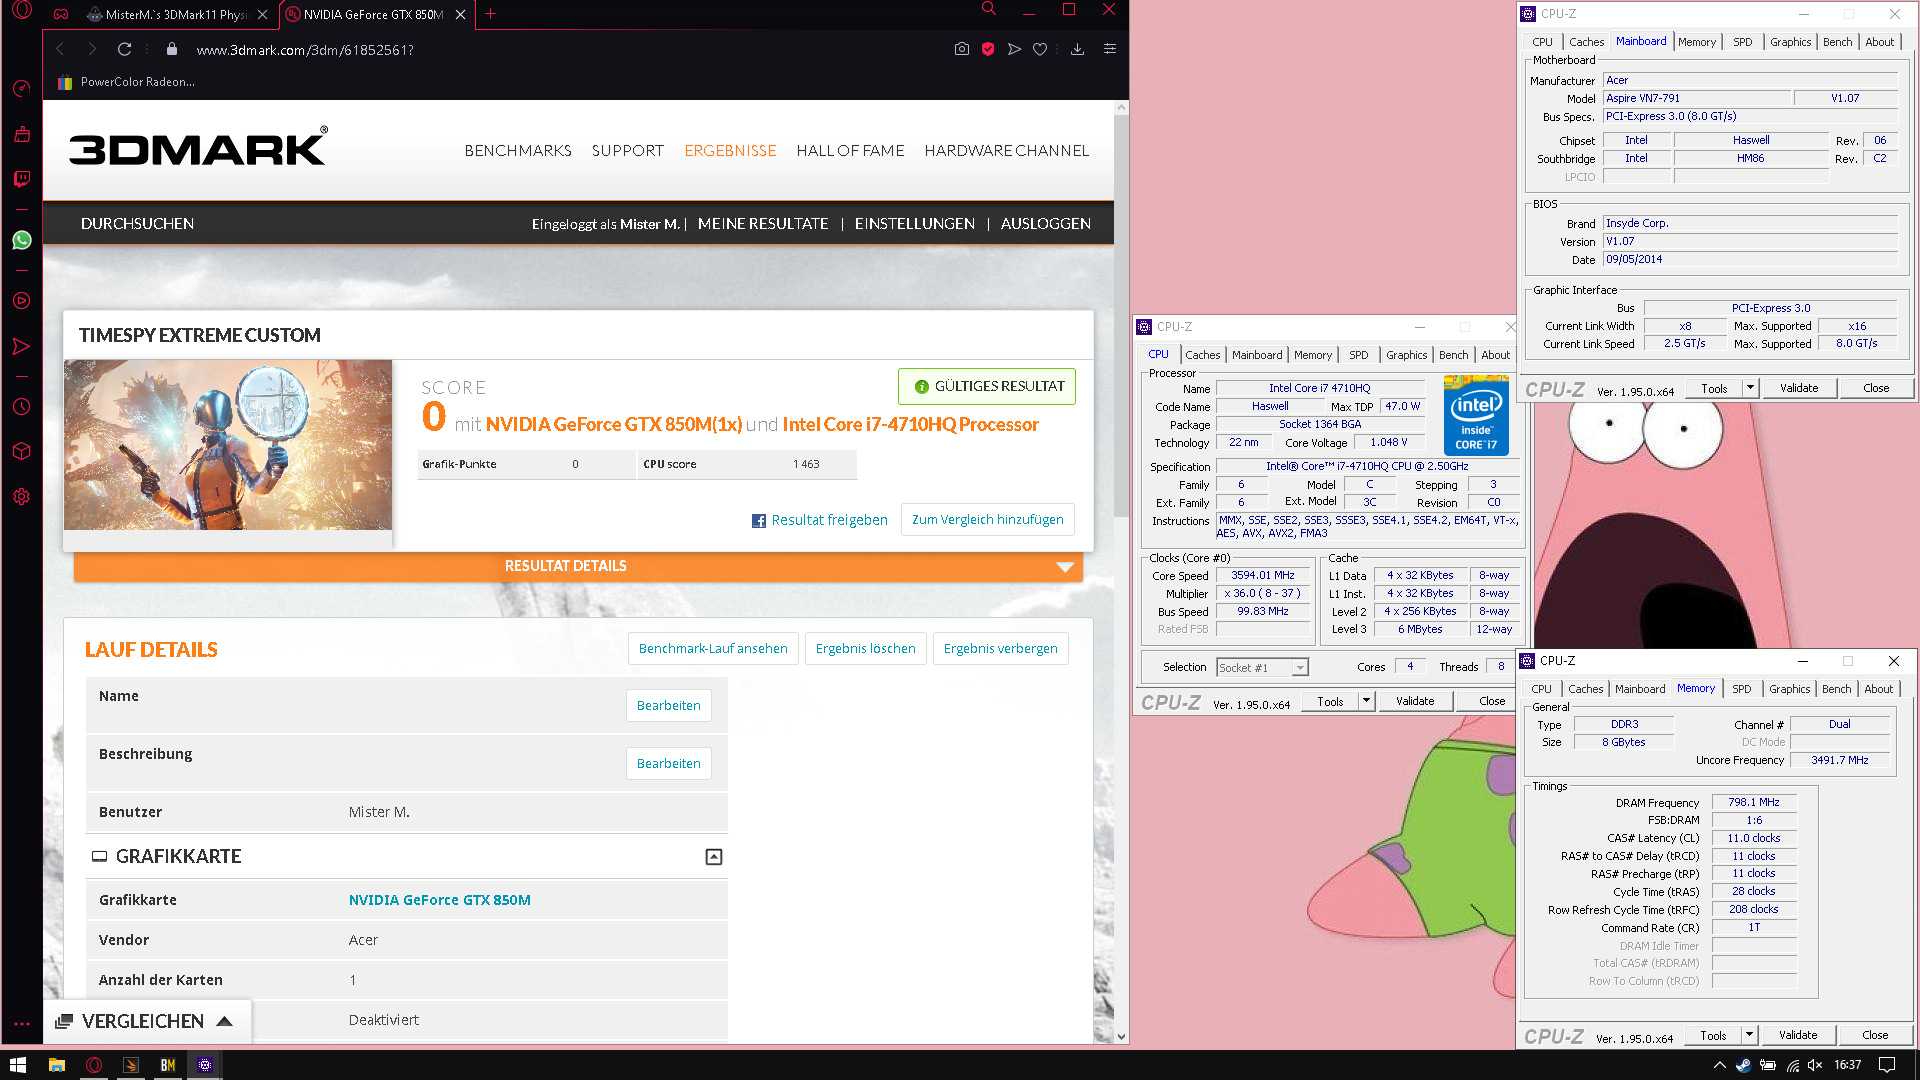Screen dimensions: 1920x1080
Task: Open WhatsApp messenger in Opera sidebar
Action: (x=21, y=240)
